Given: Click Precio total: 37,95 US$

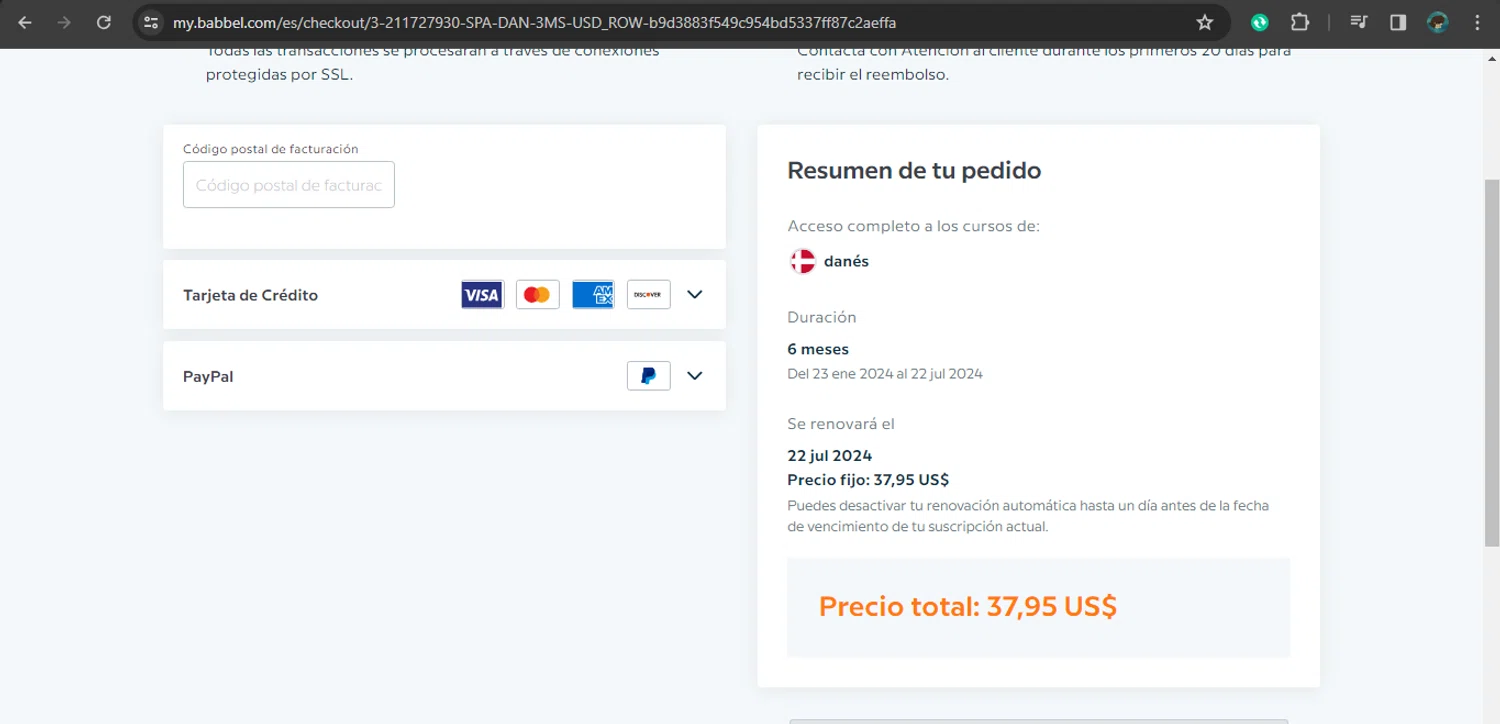Looking at the screenshot, I should 968,606.
